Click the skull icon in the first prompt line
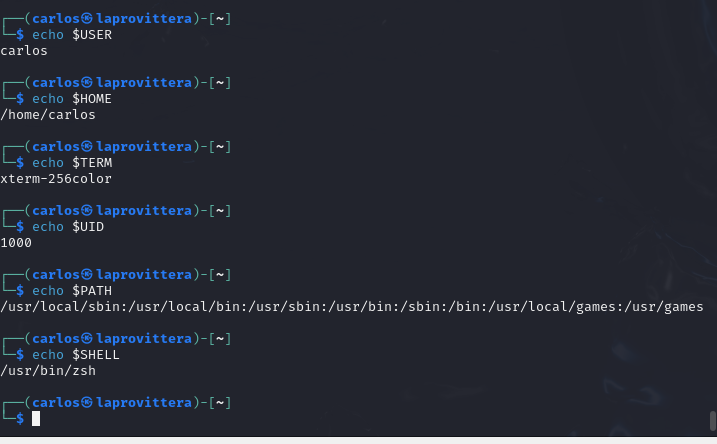717x444 pixels. (x=87, y=18)
